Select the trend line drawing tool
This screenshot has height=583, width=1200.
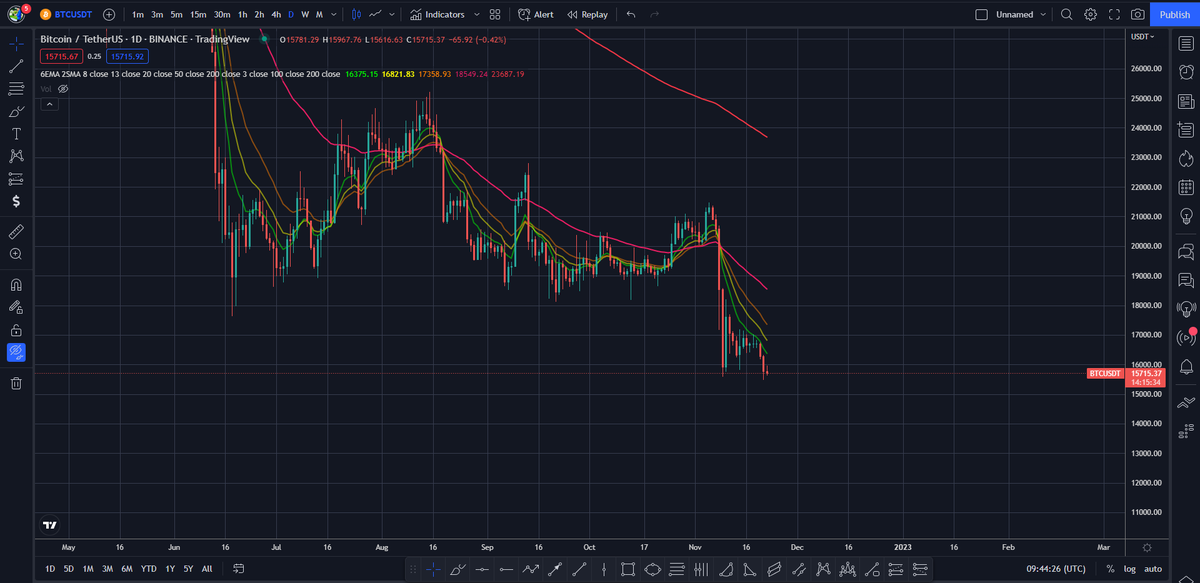[16, 66]
